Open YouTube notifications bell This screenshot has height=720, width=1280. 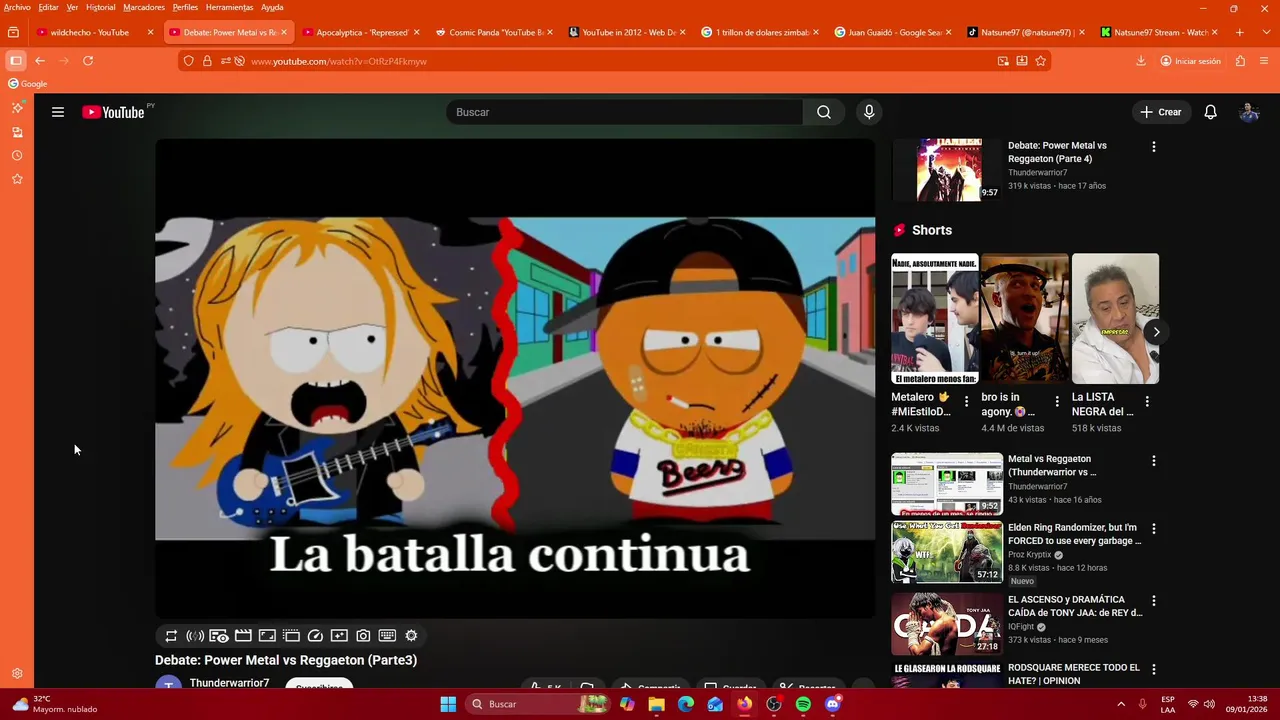click(x=1210, y=112)
